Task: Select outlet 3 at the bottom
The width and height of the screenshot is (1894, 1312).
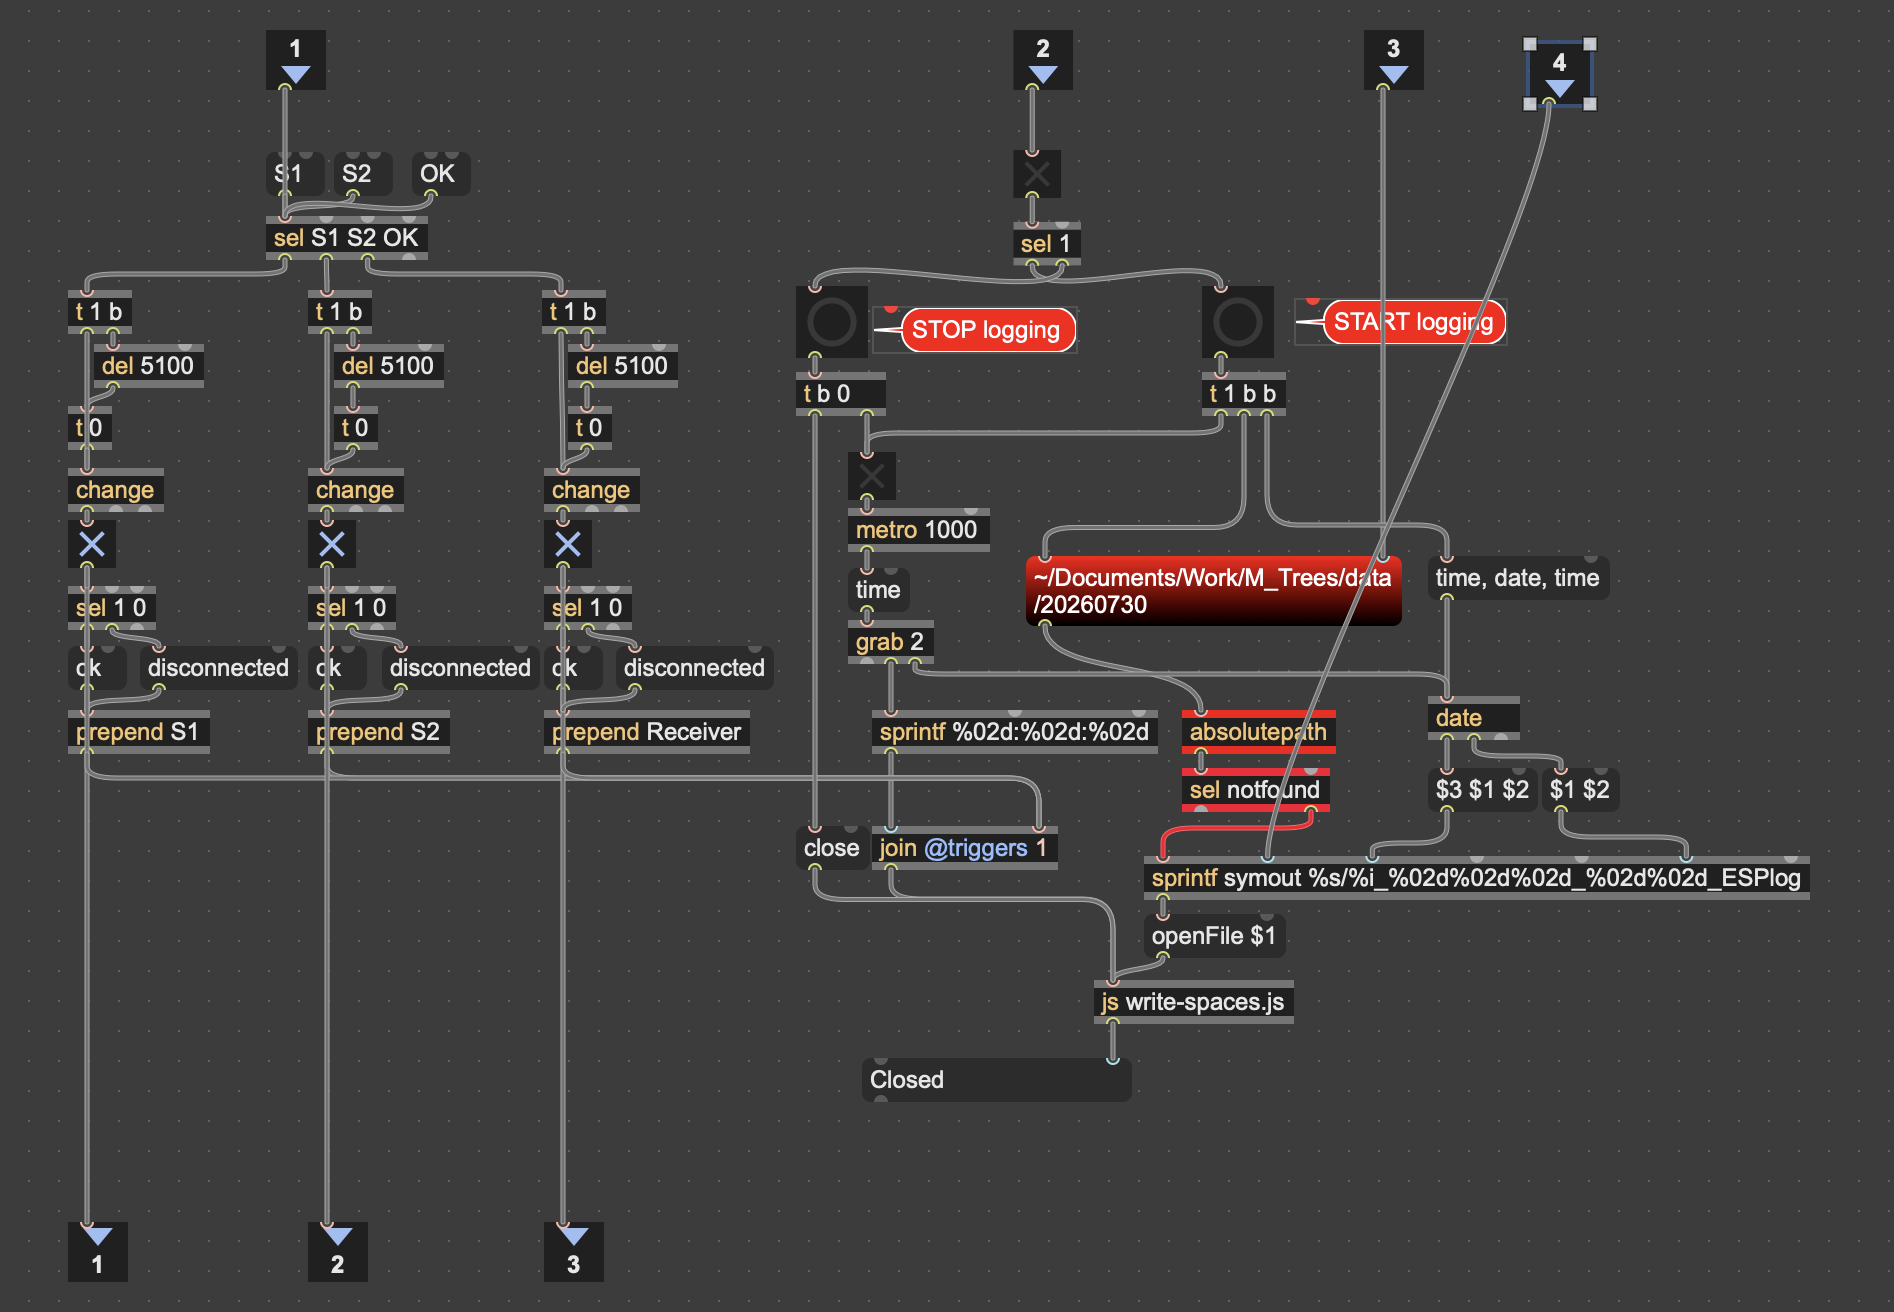Action: click(573, 1251)
